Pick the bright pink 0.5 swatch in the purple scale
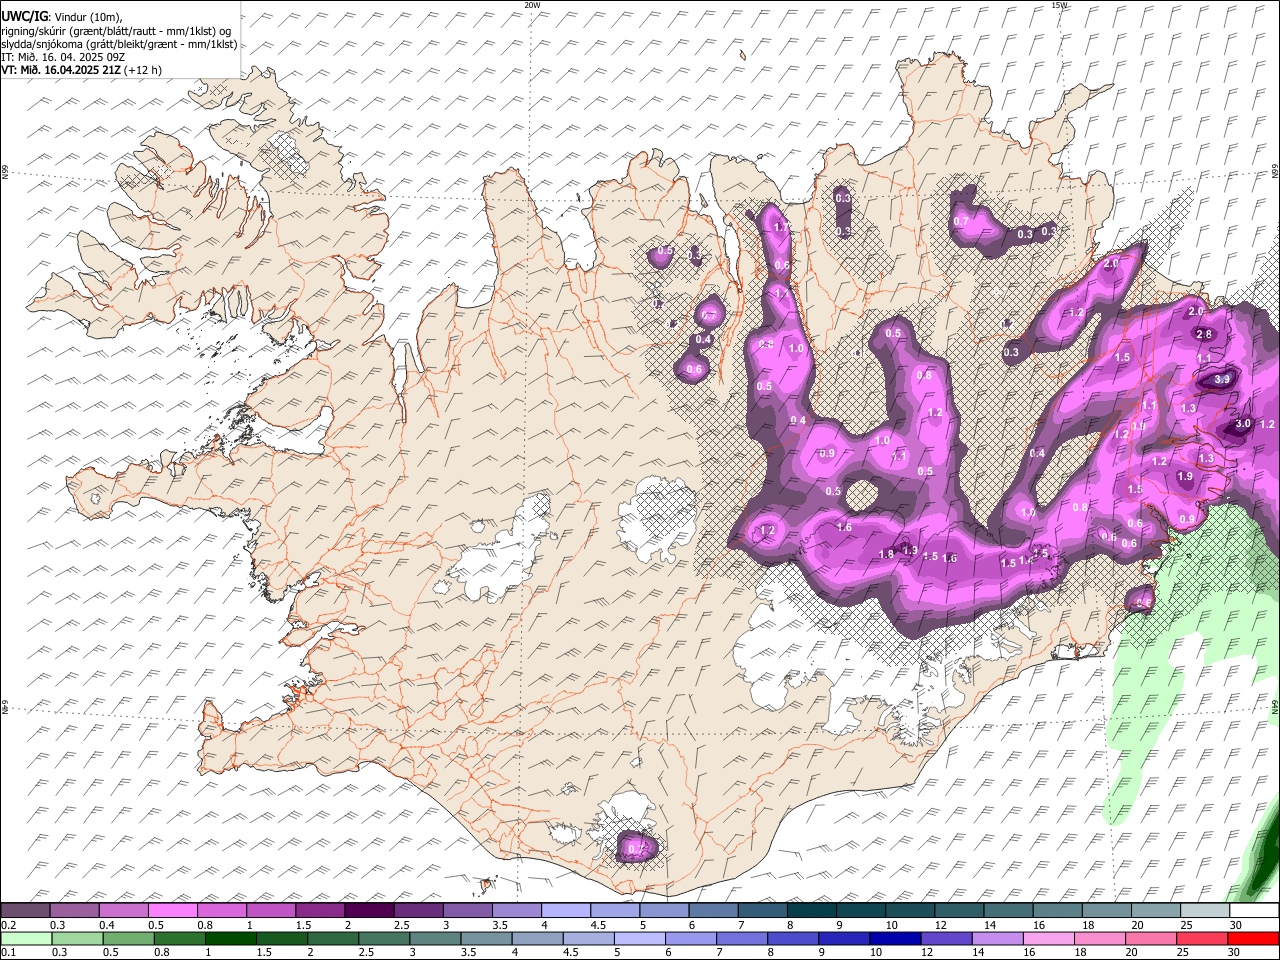 coord(172,911)
